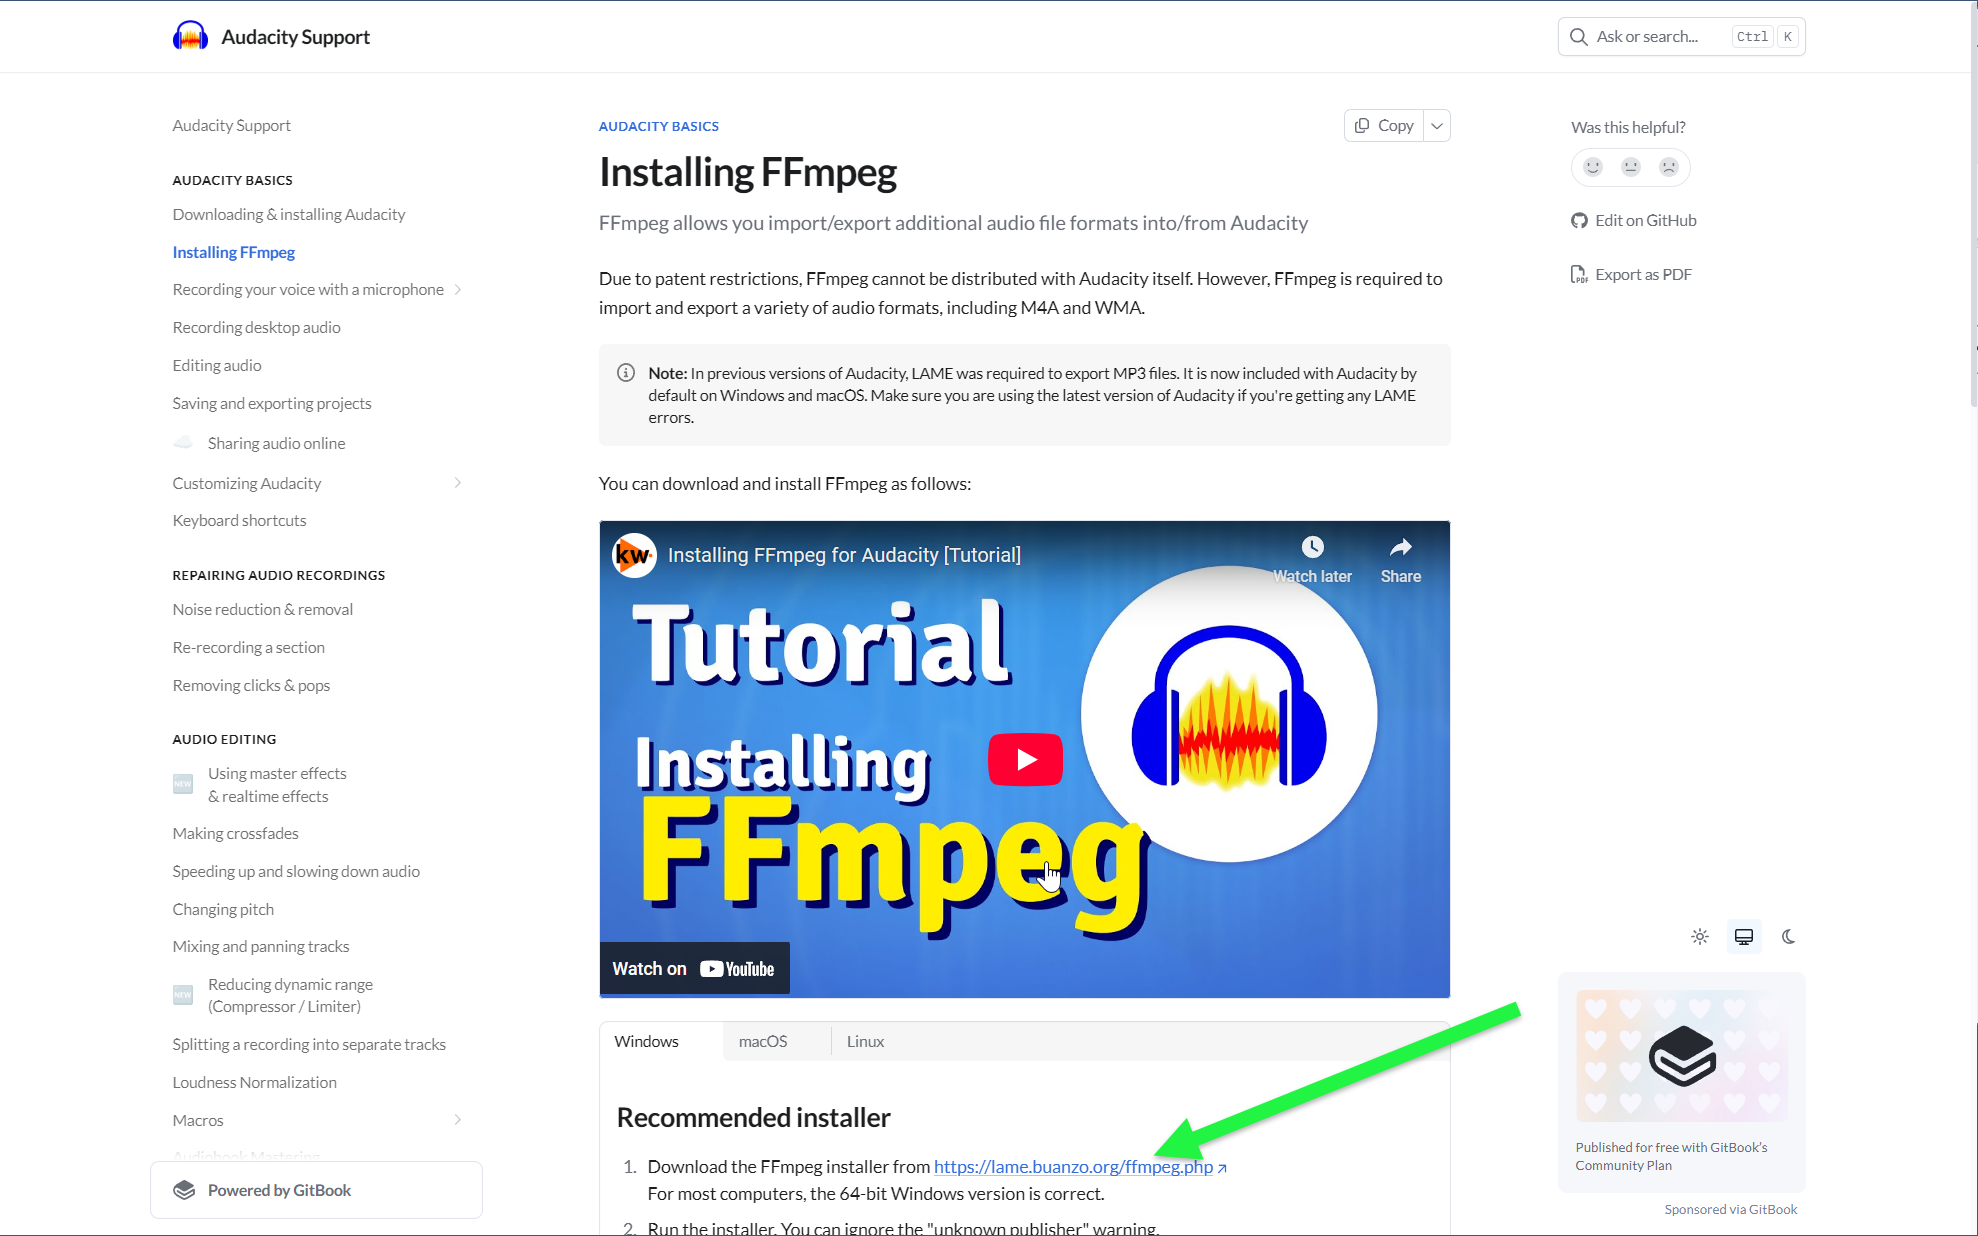Click Edit on GitHub link
1978x1236 pixels.
[1634, 221]
